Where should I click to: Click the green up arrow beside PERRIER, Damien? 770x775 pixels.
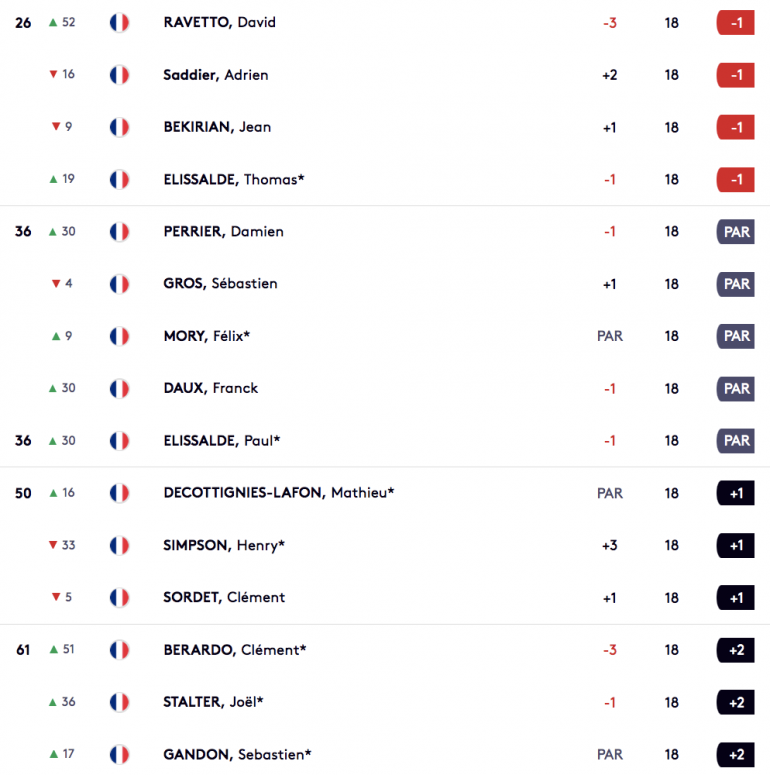(x=53, y=232)
